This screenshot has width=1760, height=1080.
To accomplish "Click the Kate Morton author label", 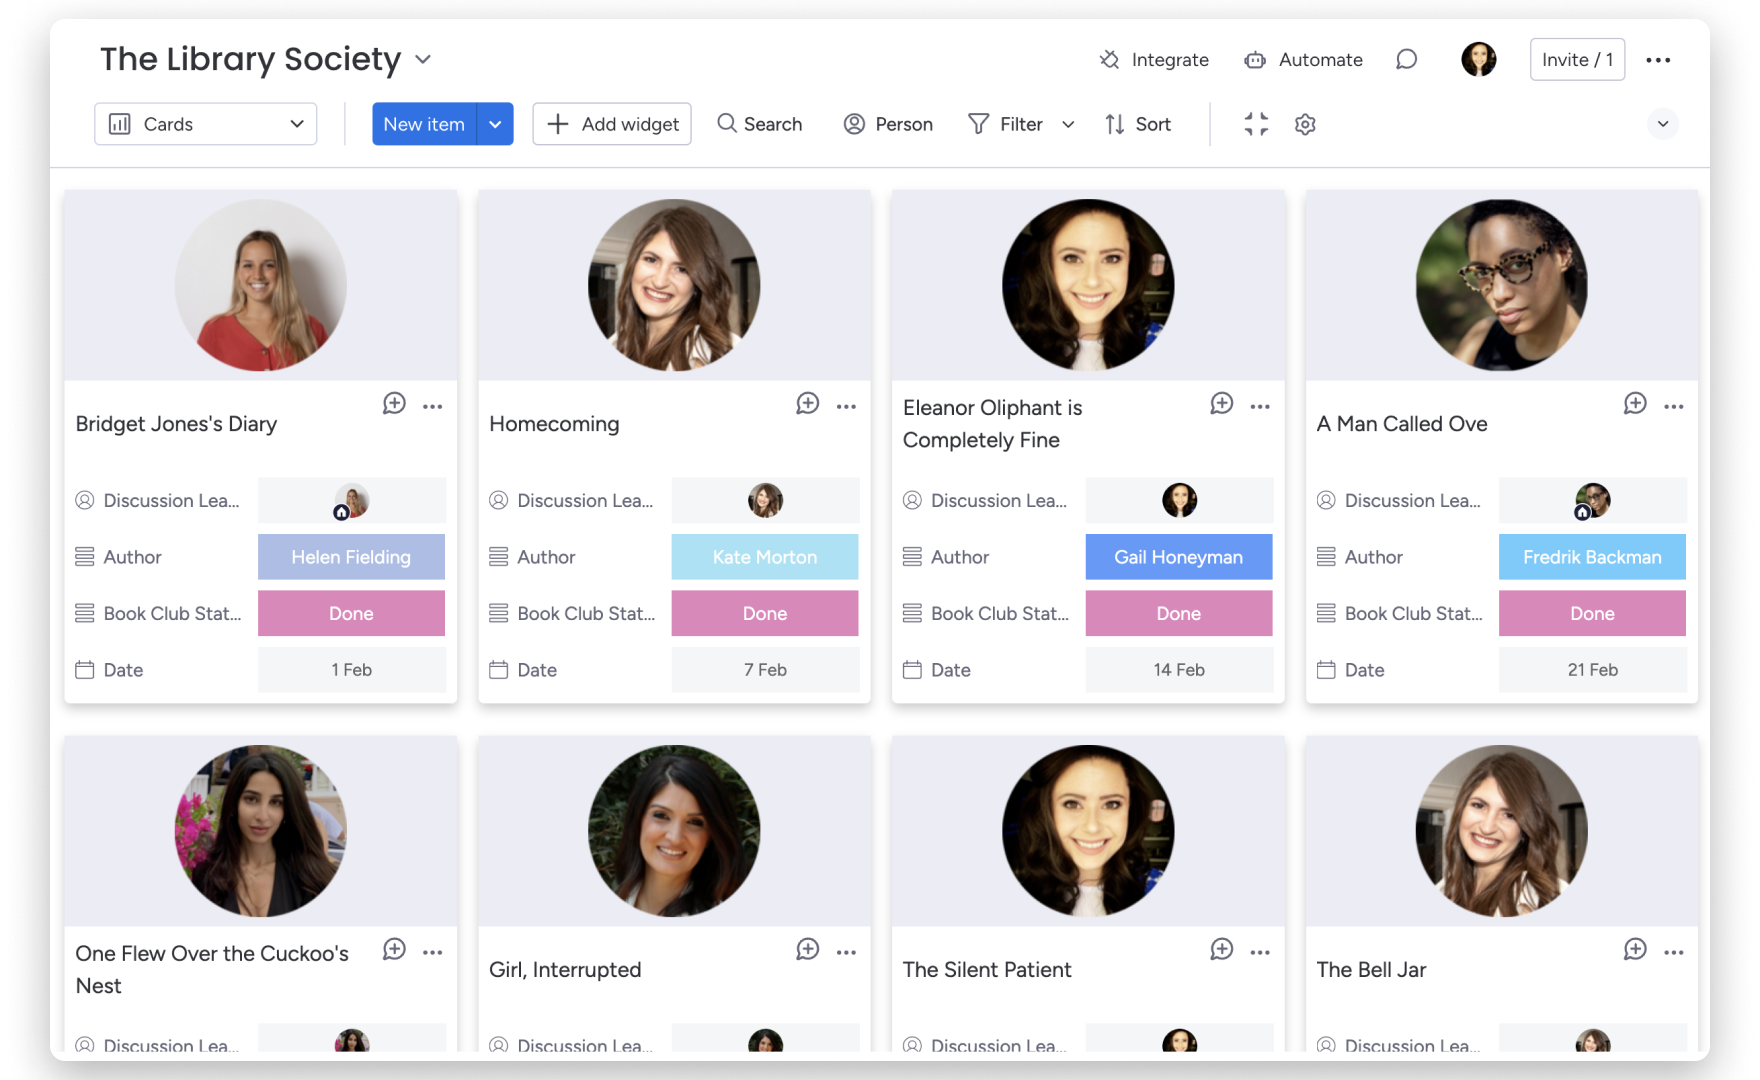I will pos(765,557).
